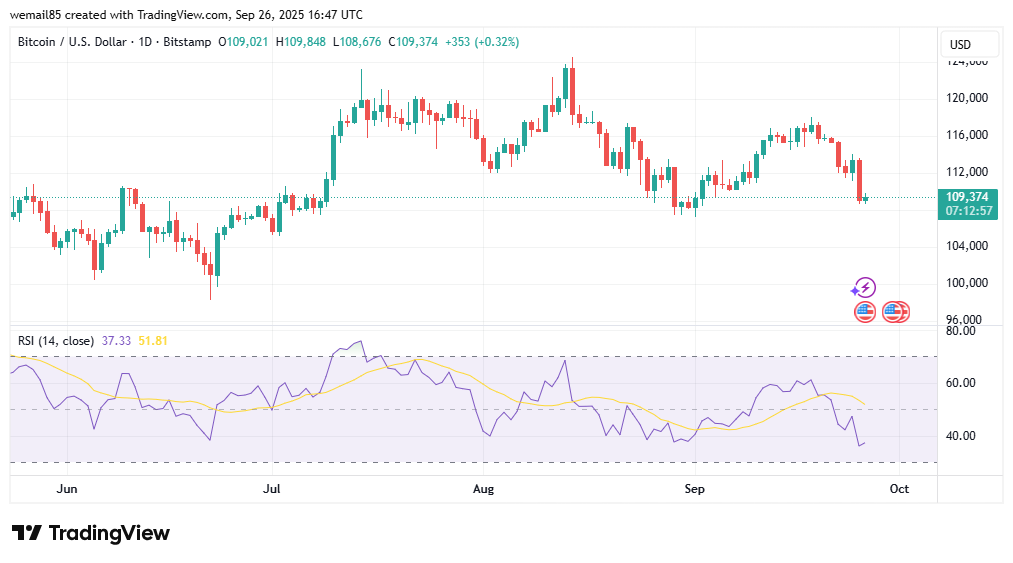Click the RSI (14, close) indicator label
Viewport: 1013px width, 563px height.
click(56, 341)
